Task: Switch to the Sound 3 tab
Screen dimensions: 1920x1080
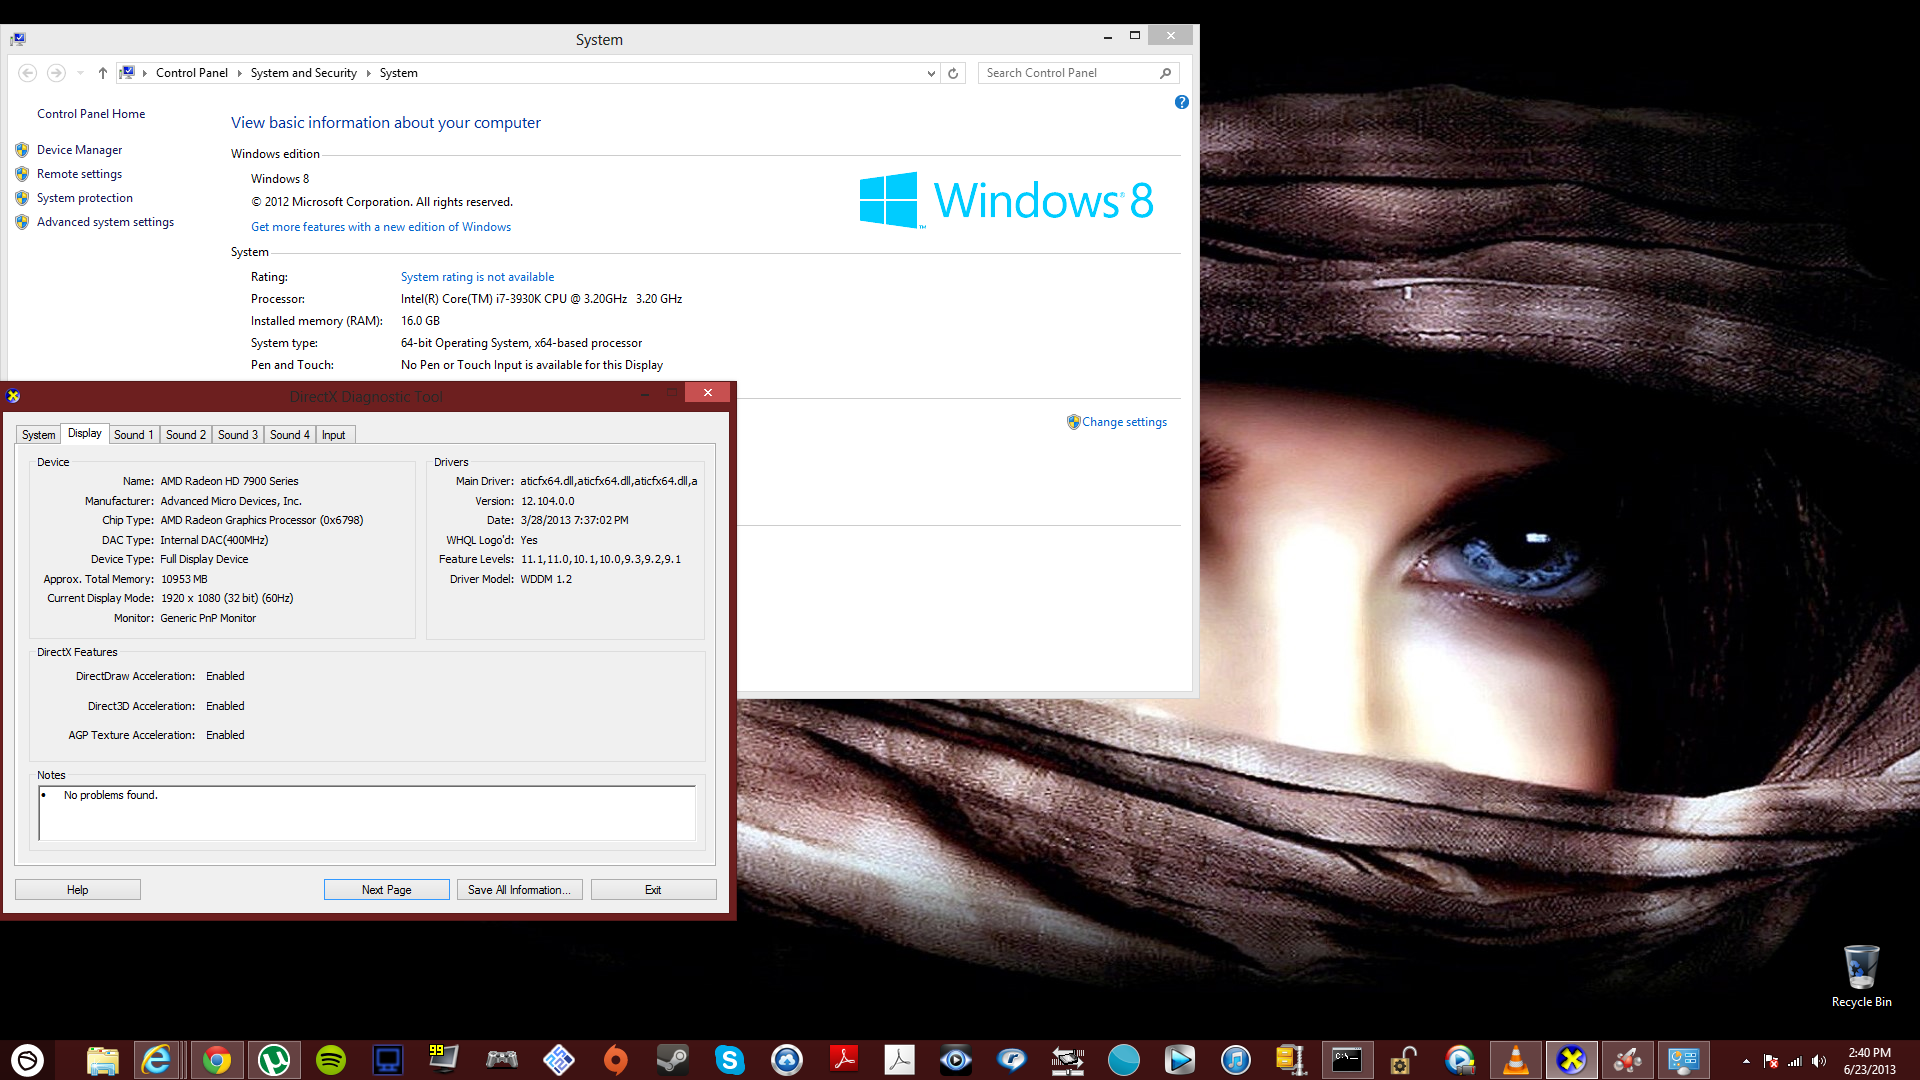Action: tap(237, 435)
